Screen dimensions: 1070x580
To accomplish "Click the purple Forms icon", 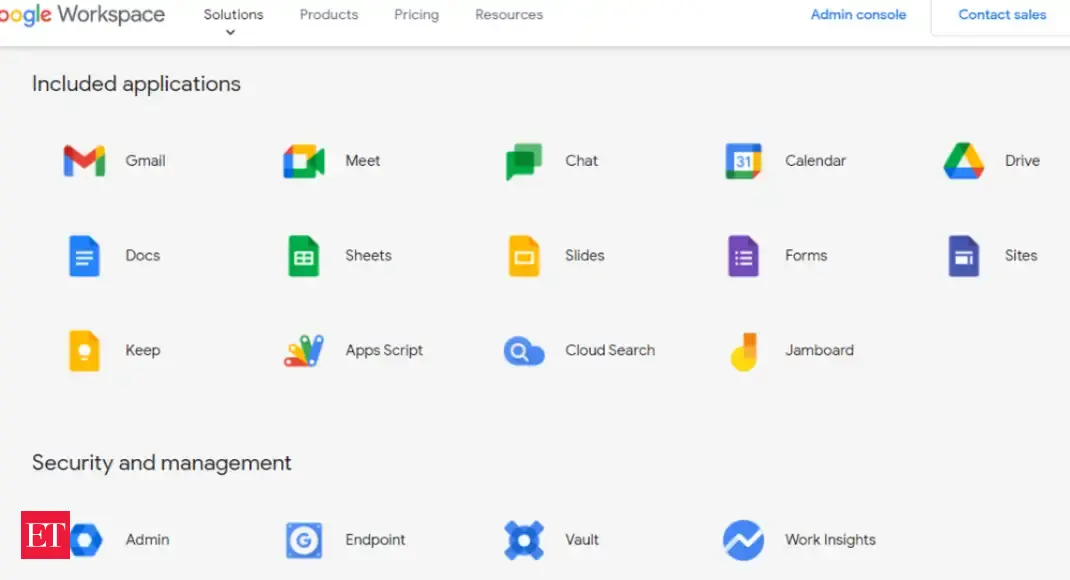I will click(x=743, y=256).
